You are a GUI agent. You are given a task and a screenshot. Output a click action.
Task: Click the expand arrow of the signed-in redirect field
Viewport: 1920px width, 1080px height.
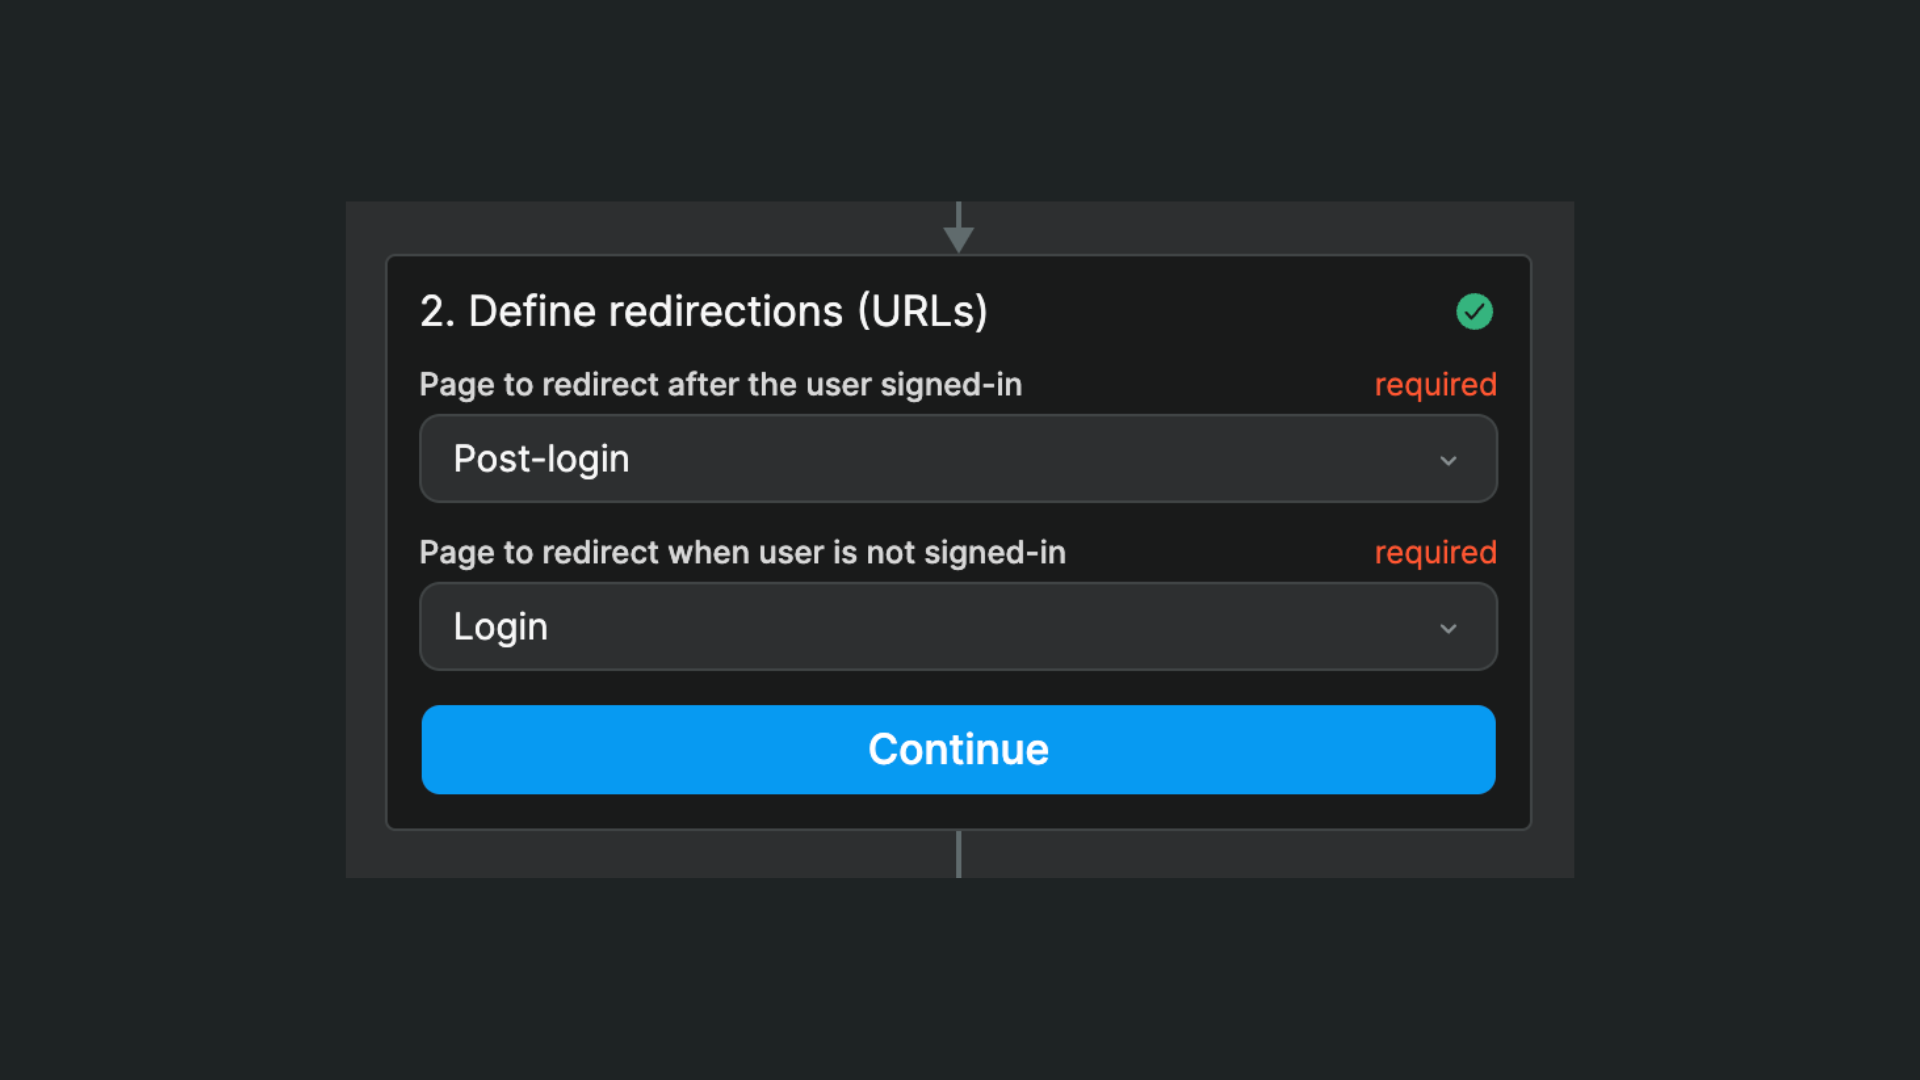1449,461
